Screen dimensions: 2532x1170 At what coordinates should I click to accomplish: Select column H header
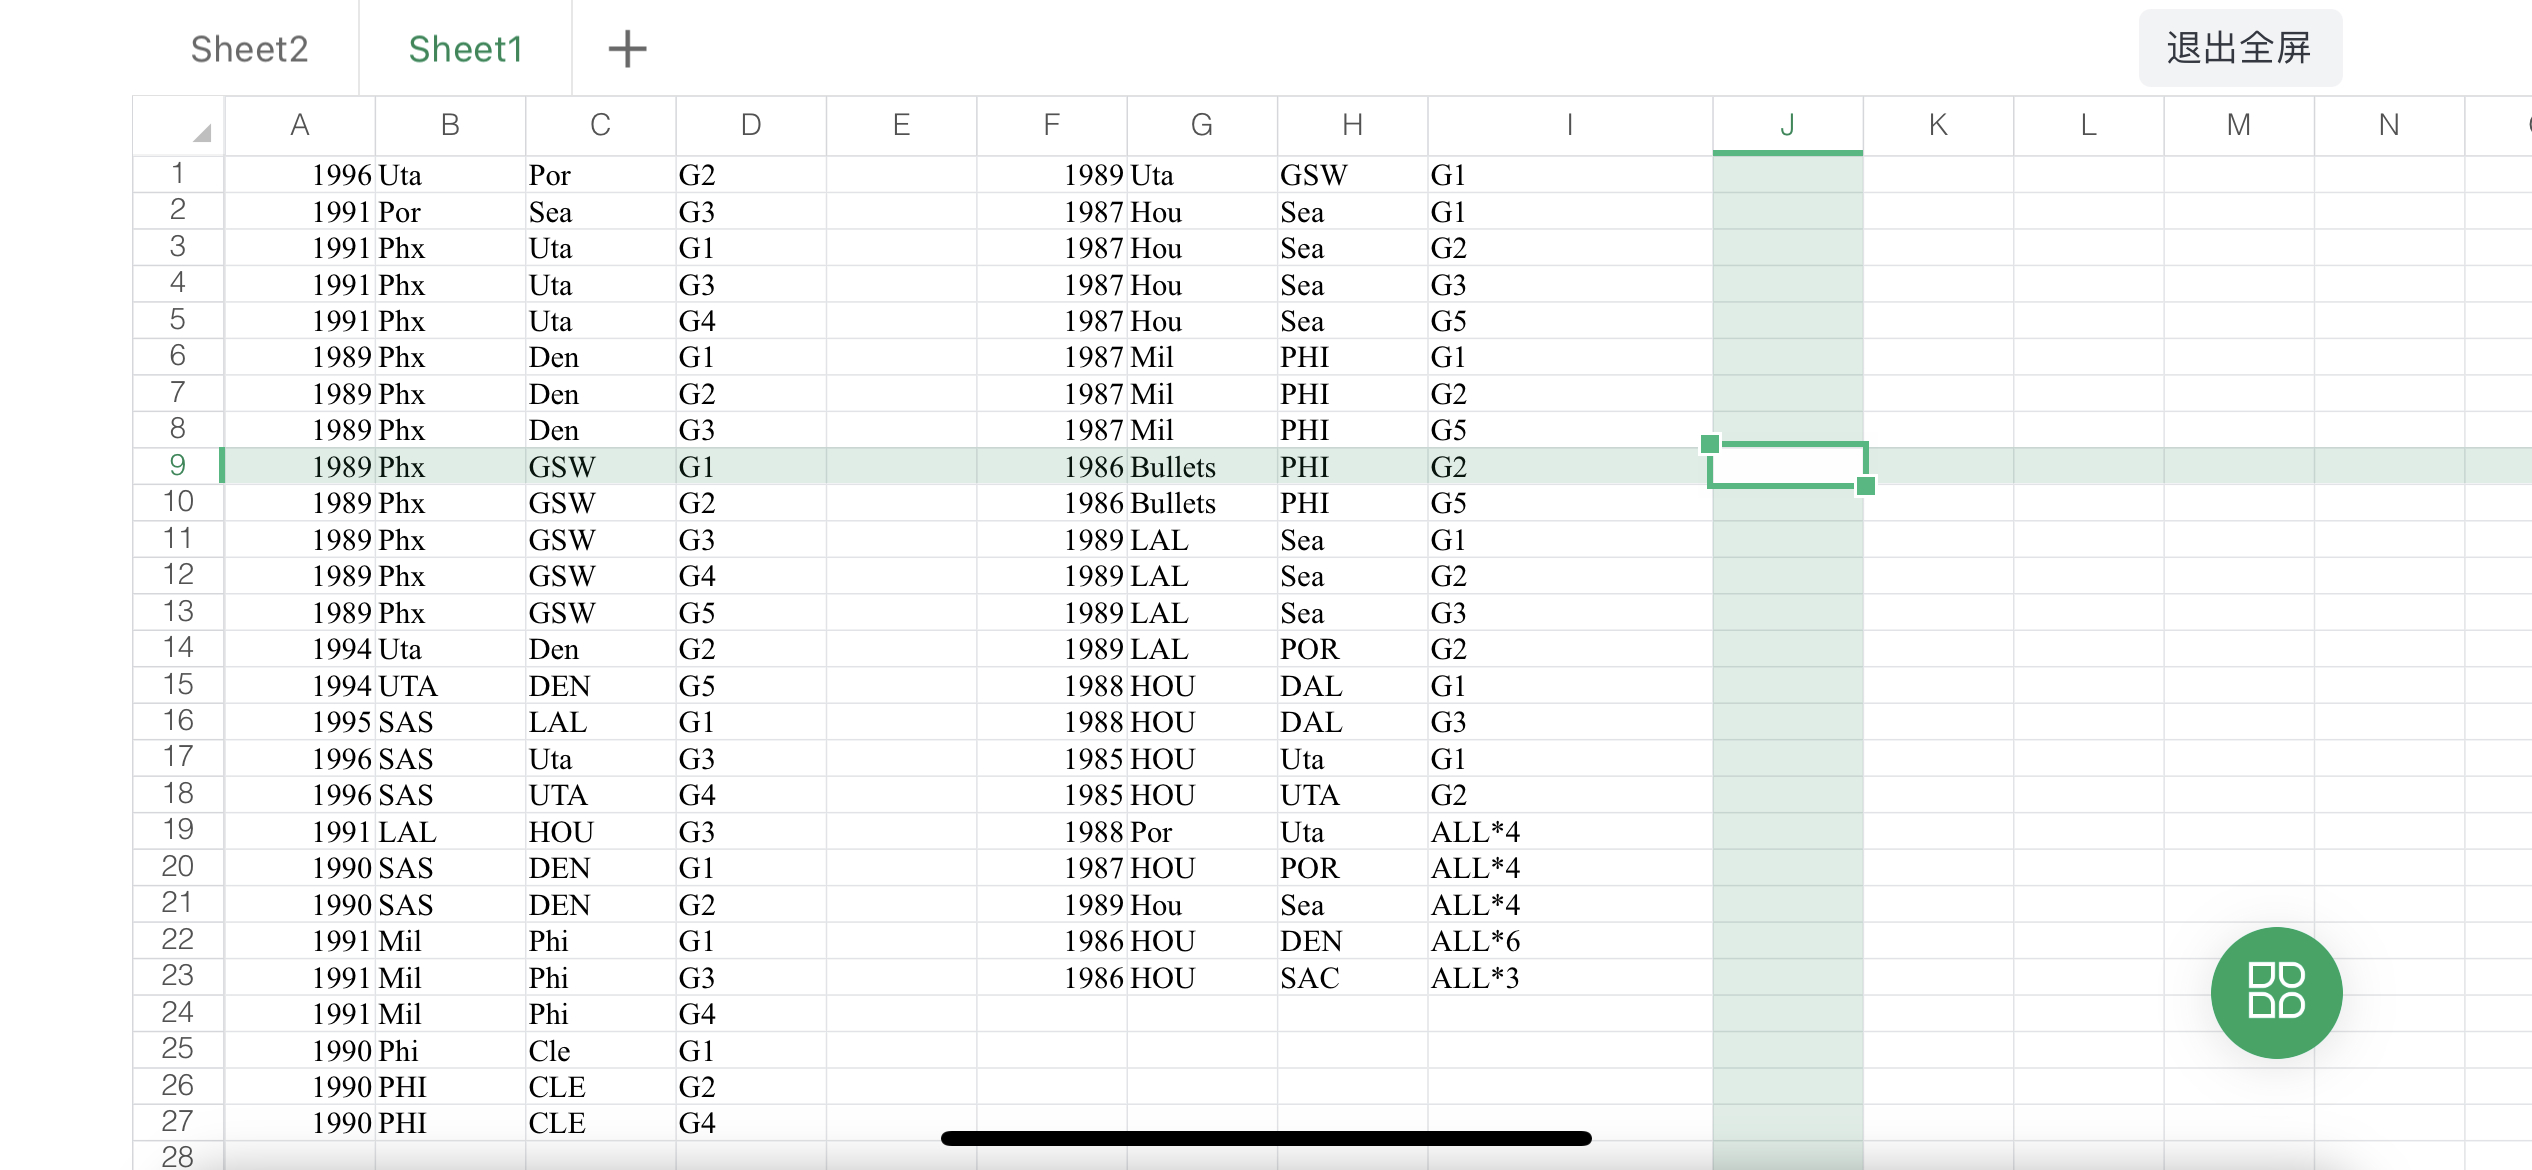pyautogui.click(x=1352, y=125)
